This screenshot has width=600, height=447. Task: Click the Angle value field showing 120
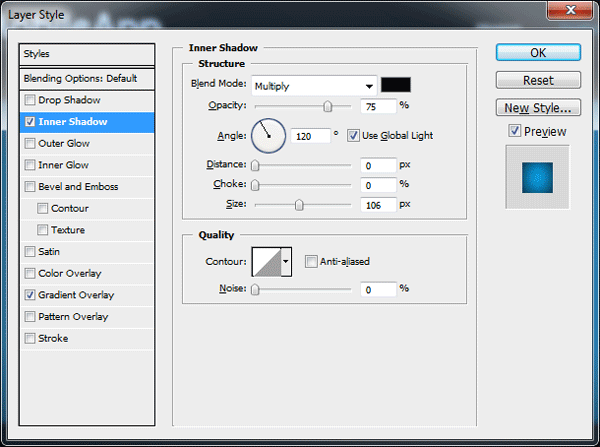coord(310,136)
